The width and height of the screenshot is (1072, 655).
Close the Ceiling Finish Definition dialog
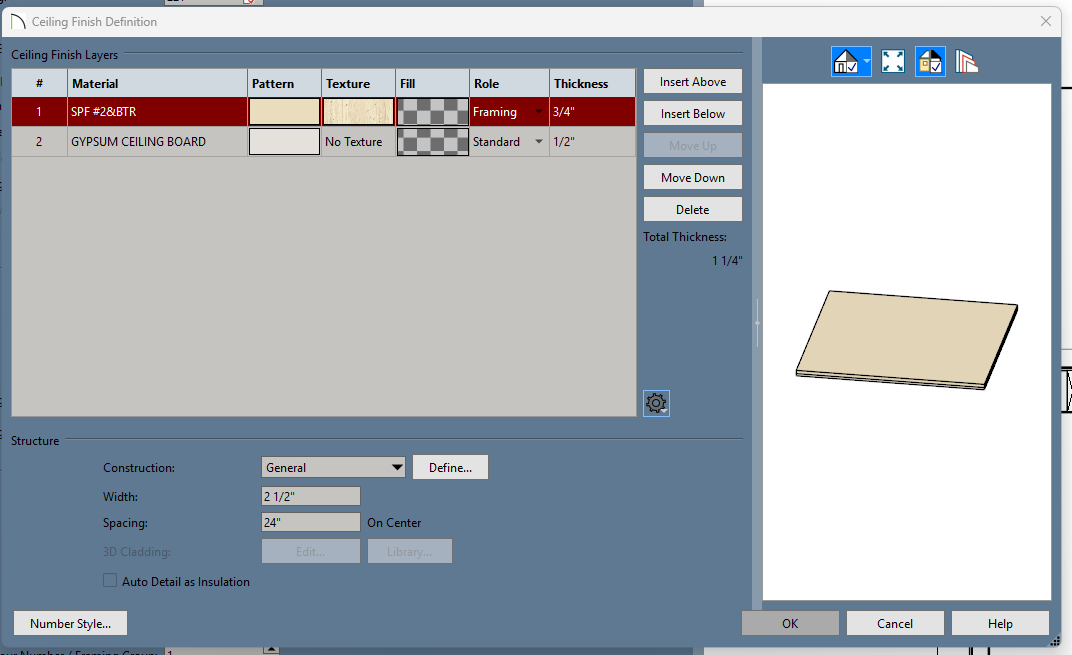(x=1045, y=21)
